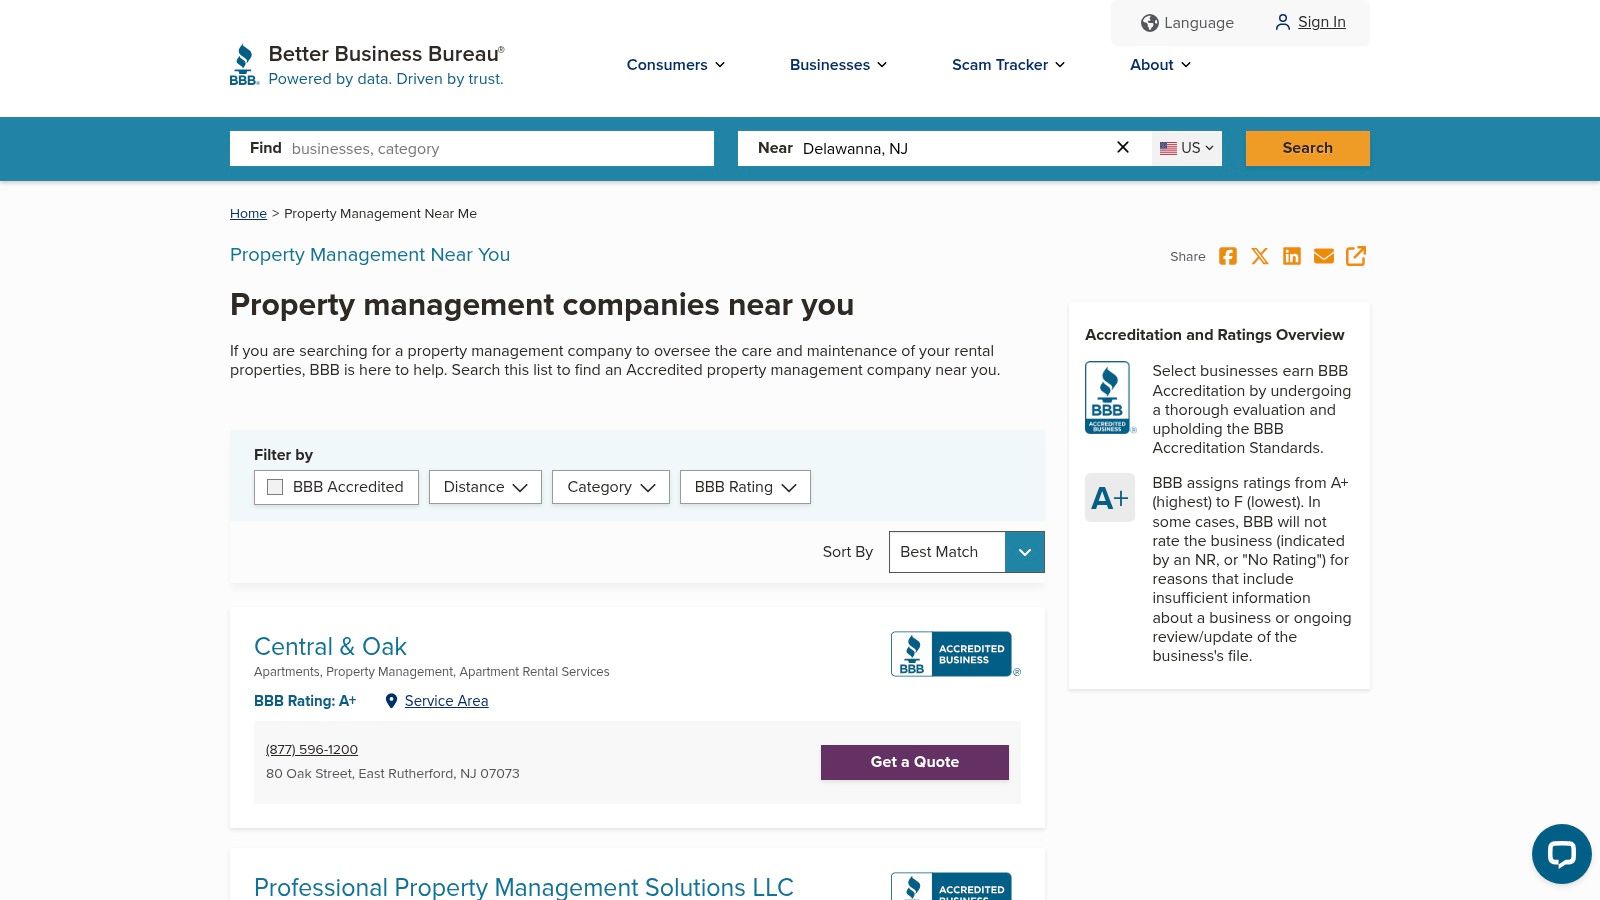Call (877) 596-1200 phone link
The image size is (1600, 900).
(x=312, y=749)
